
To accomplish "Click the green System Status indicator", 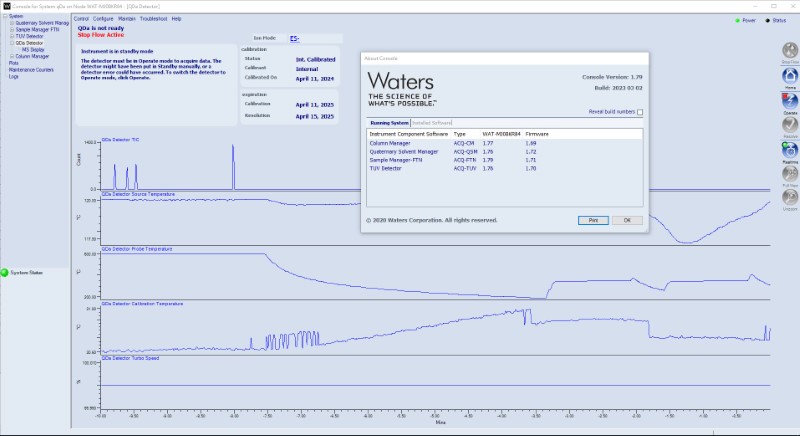I will pos(5,272).
